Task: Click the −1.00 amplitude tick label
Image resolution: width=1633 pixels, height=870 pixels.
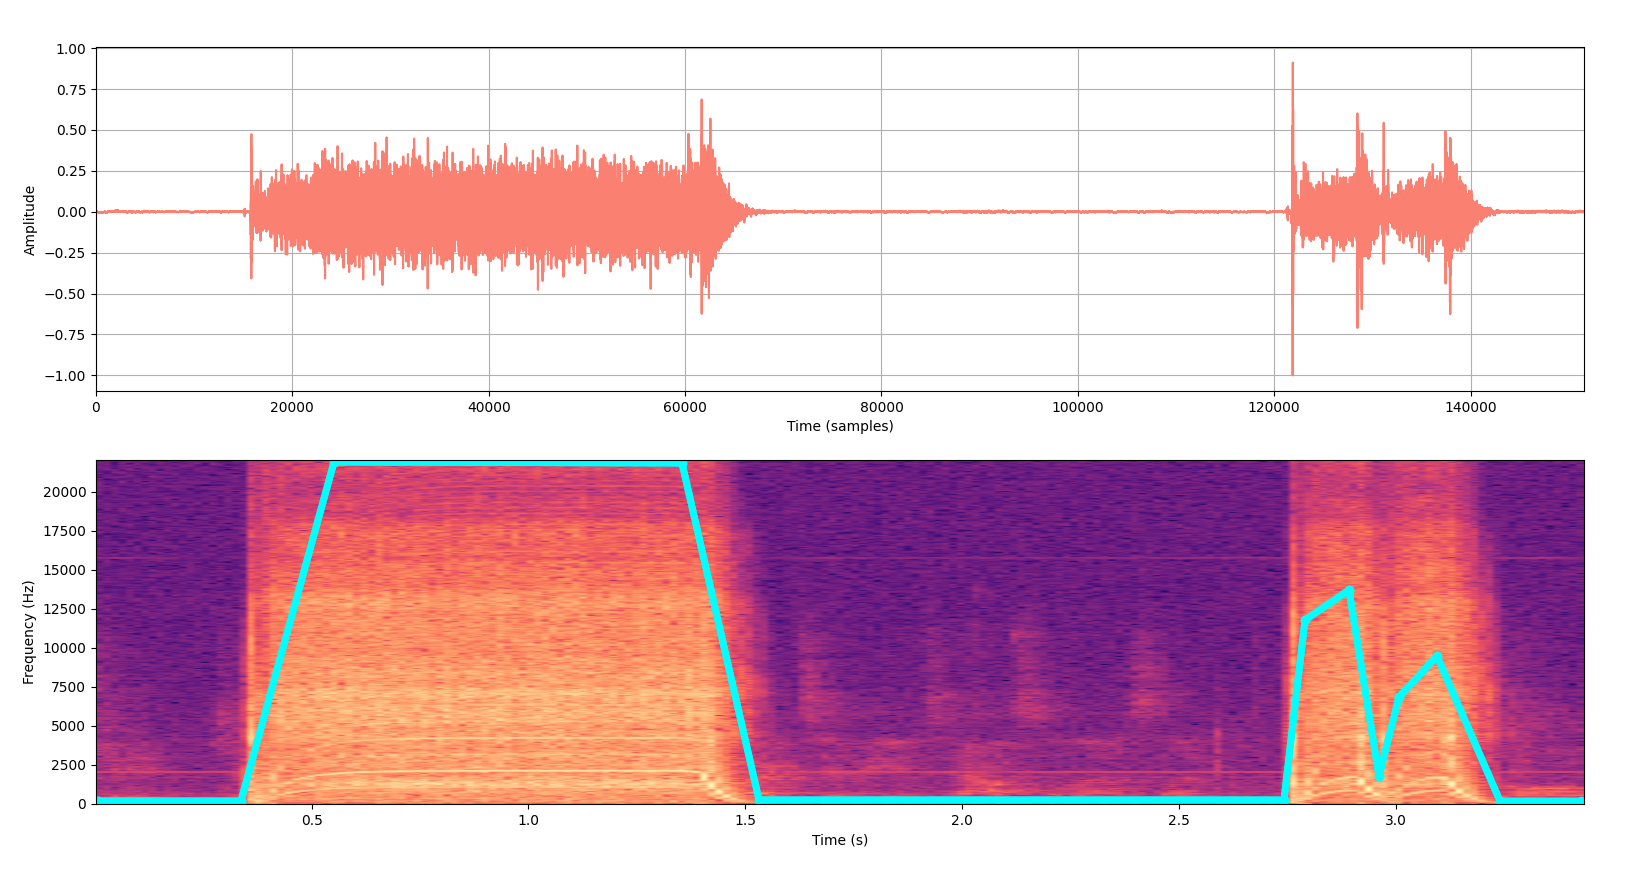Action: pyautogui.click(x=67, y=376)
